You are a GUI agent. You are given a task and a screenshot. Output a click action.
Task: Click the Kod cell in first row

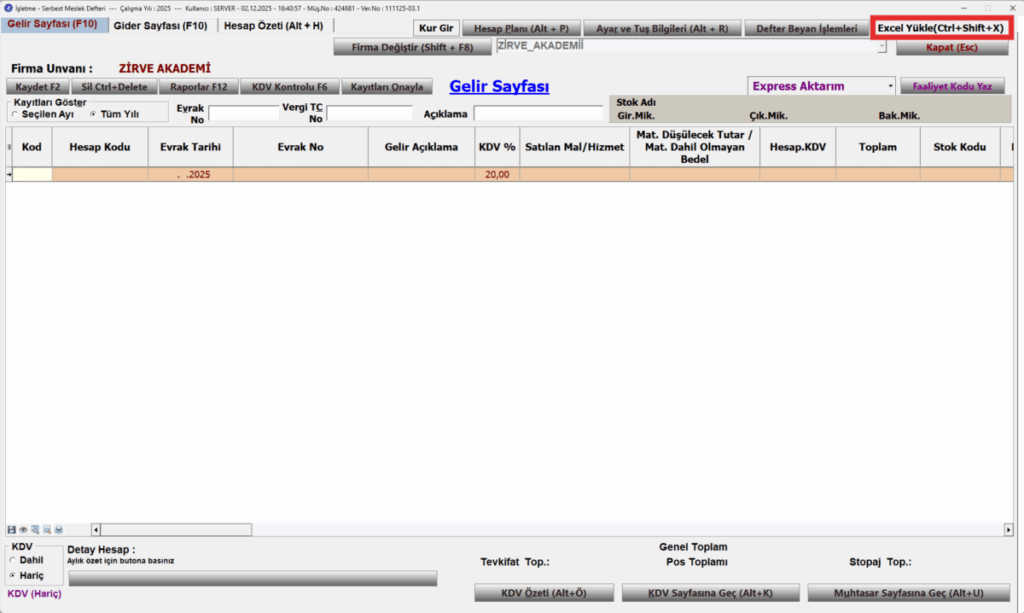(x=32, y=174)
